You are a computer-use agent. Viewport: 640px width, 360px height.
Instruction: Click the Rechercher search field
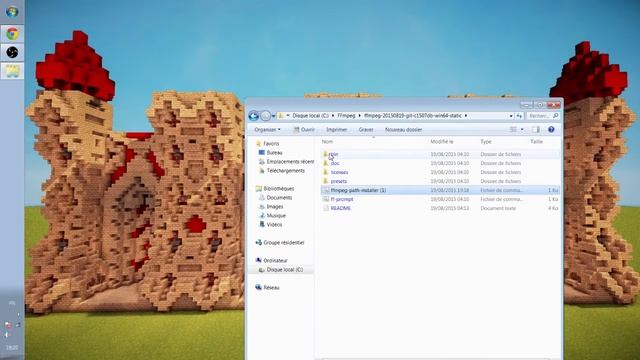(542, 116)
